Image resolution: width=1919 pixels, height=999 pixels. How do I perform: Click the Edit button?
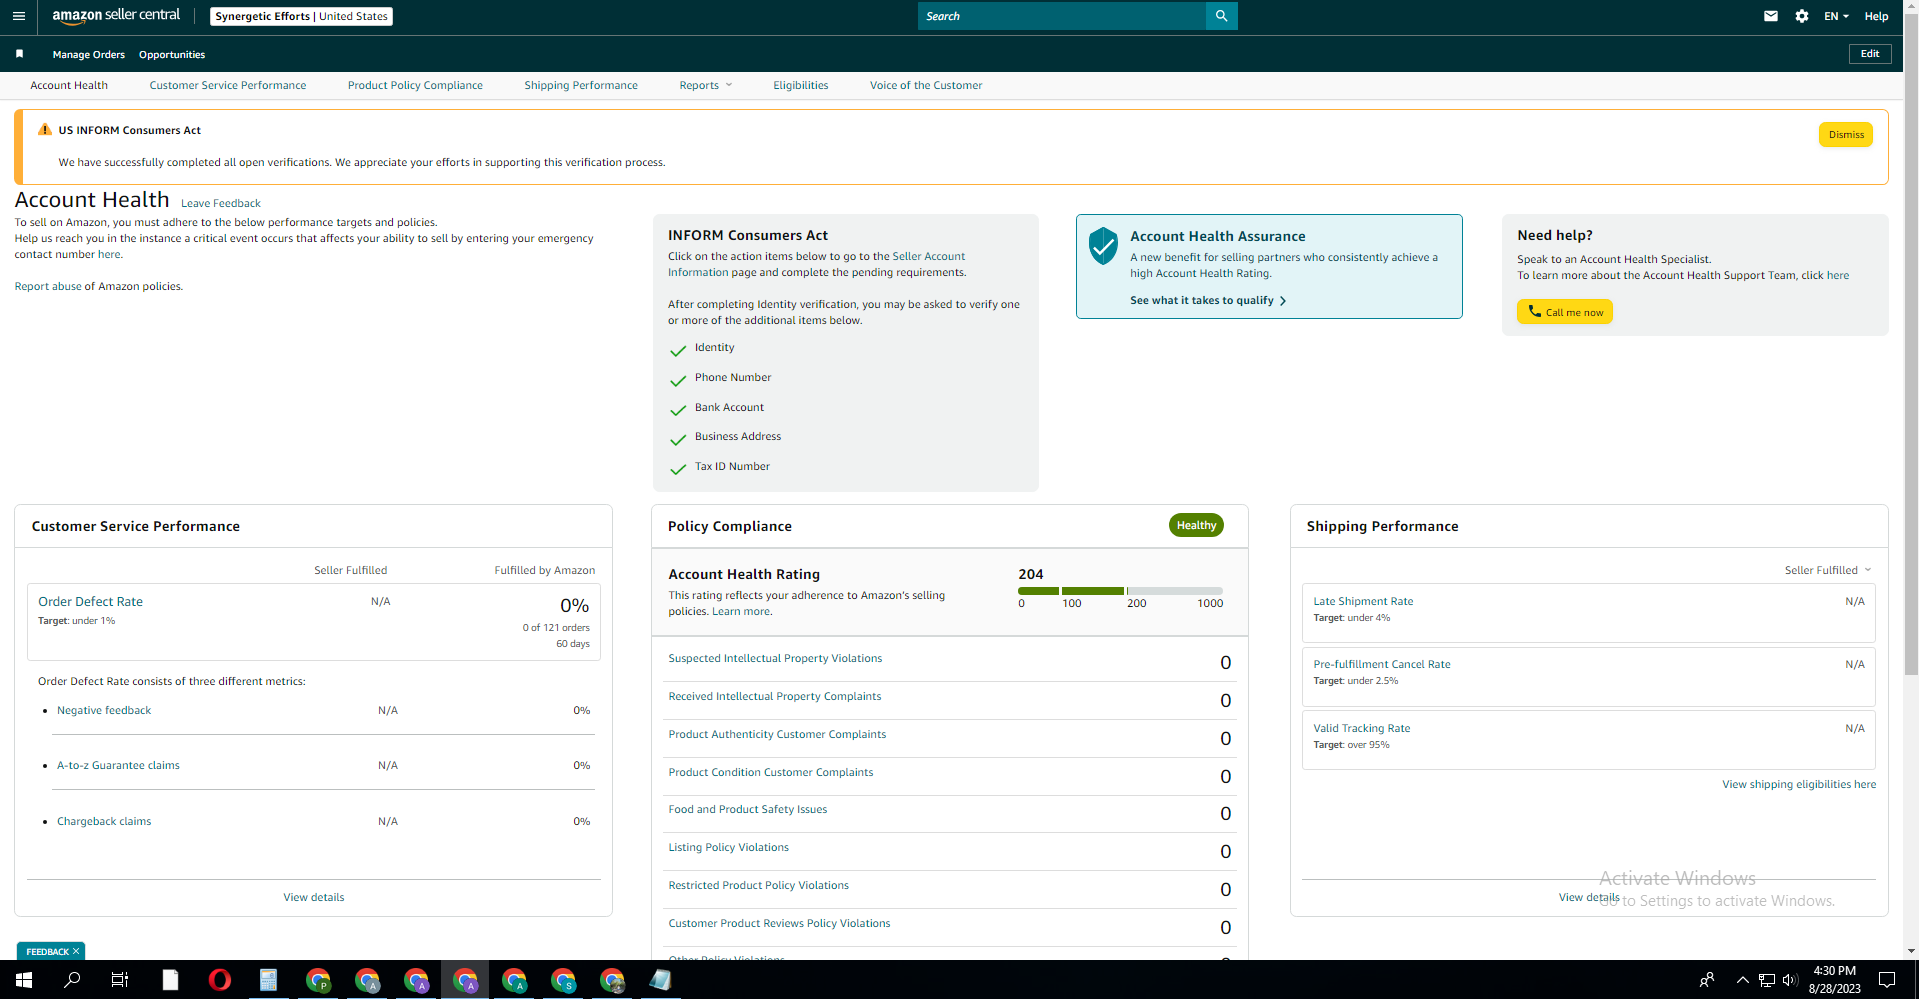click(x=1870, y=54)
